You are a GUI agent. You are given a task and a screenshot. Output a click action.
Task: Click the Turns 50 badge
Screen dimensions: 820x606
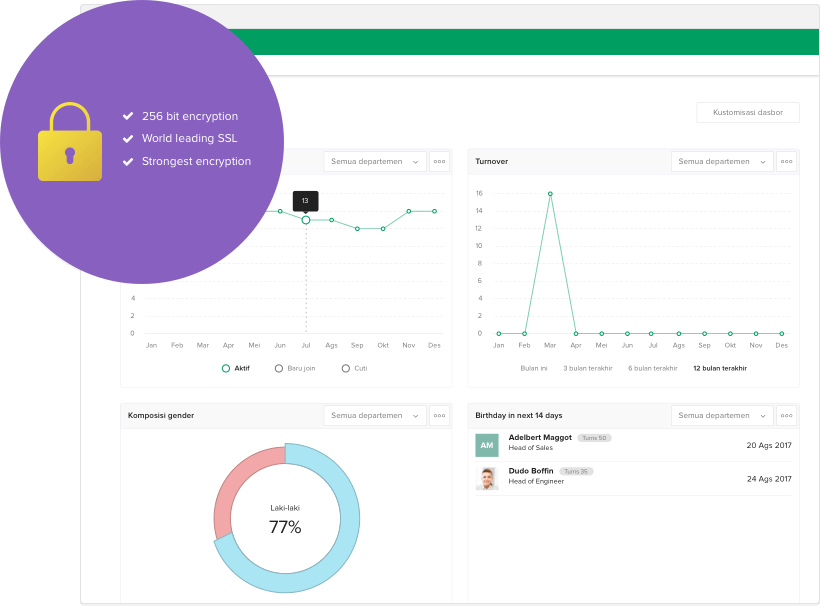(x=594, y=438)
